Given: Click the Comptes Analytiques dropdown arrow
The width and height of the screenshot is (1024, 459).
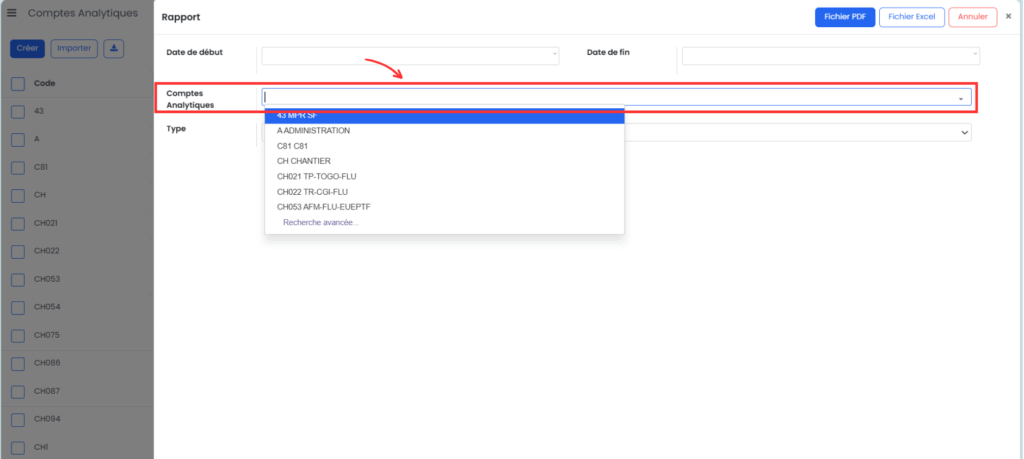Looking at the screenshot, I should pyautogui.click(x=961, y=98).
